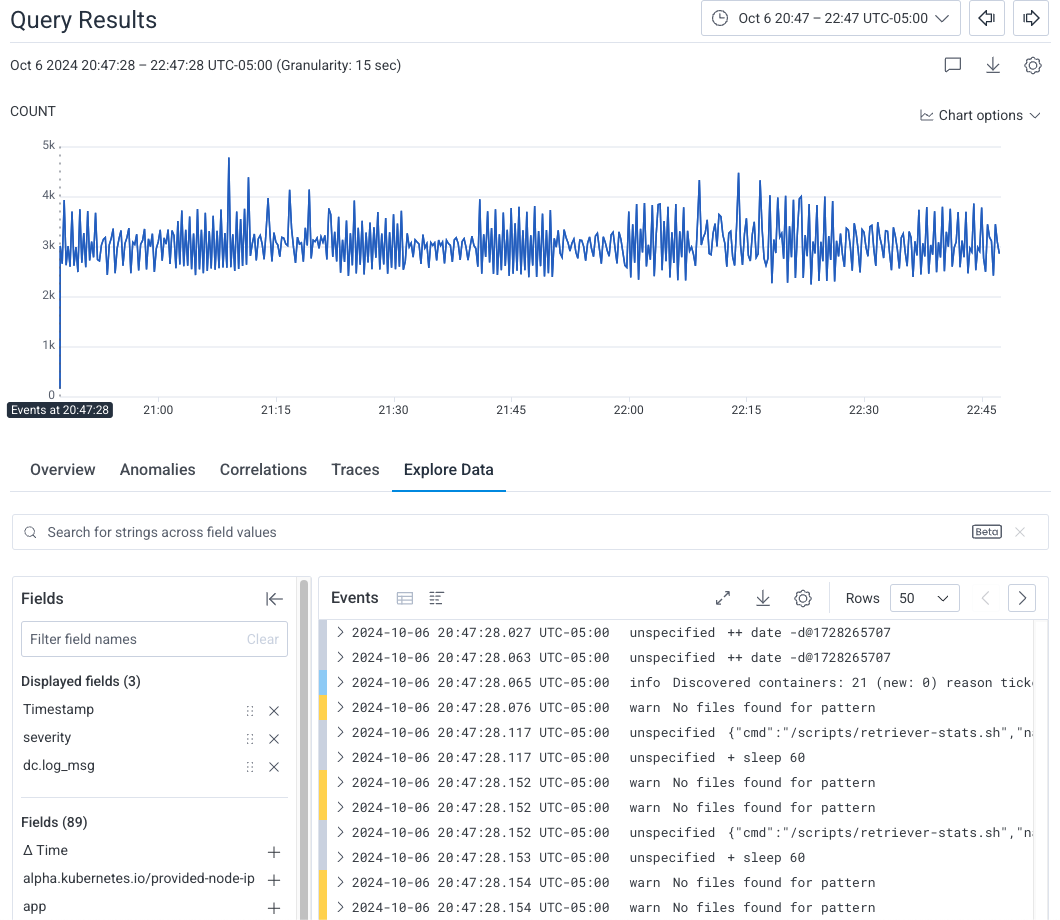Open the Correlations tab
Screen dimensions: 1060x920
point(263,469)
